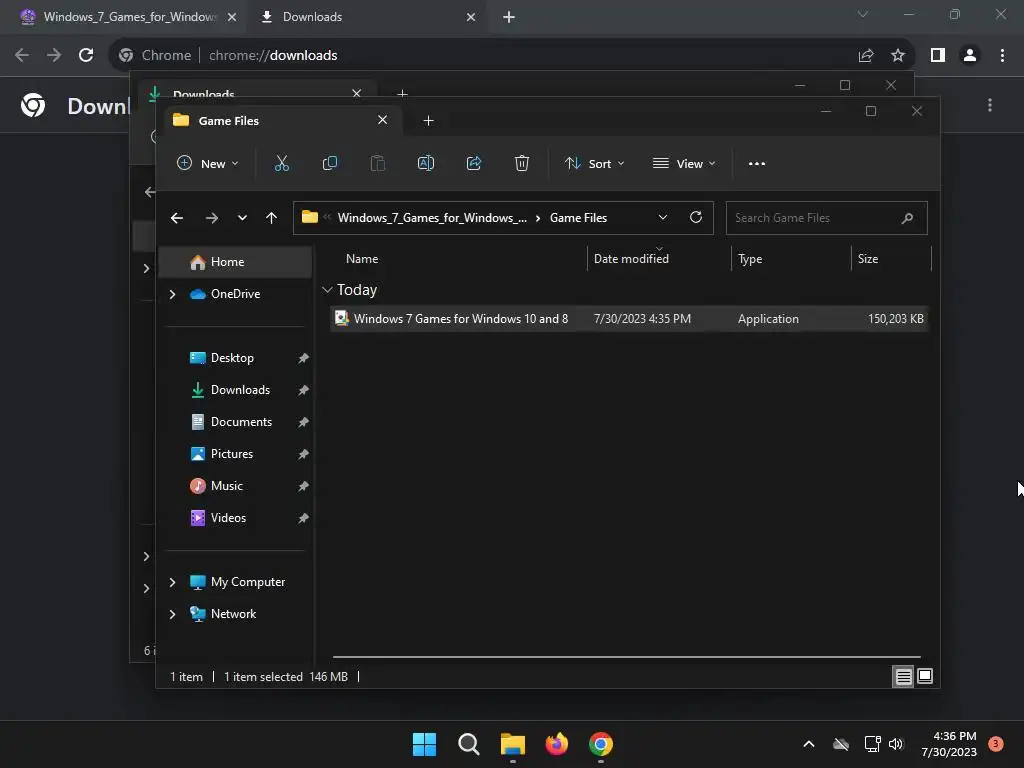Open the Chrome profile avatar menu
The height and width of the screenshot is (768, 1024).
pos(970,56)
